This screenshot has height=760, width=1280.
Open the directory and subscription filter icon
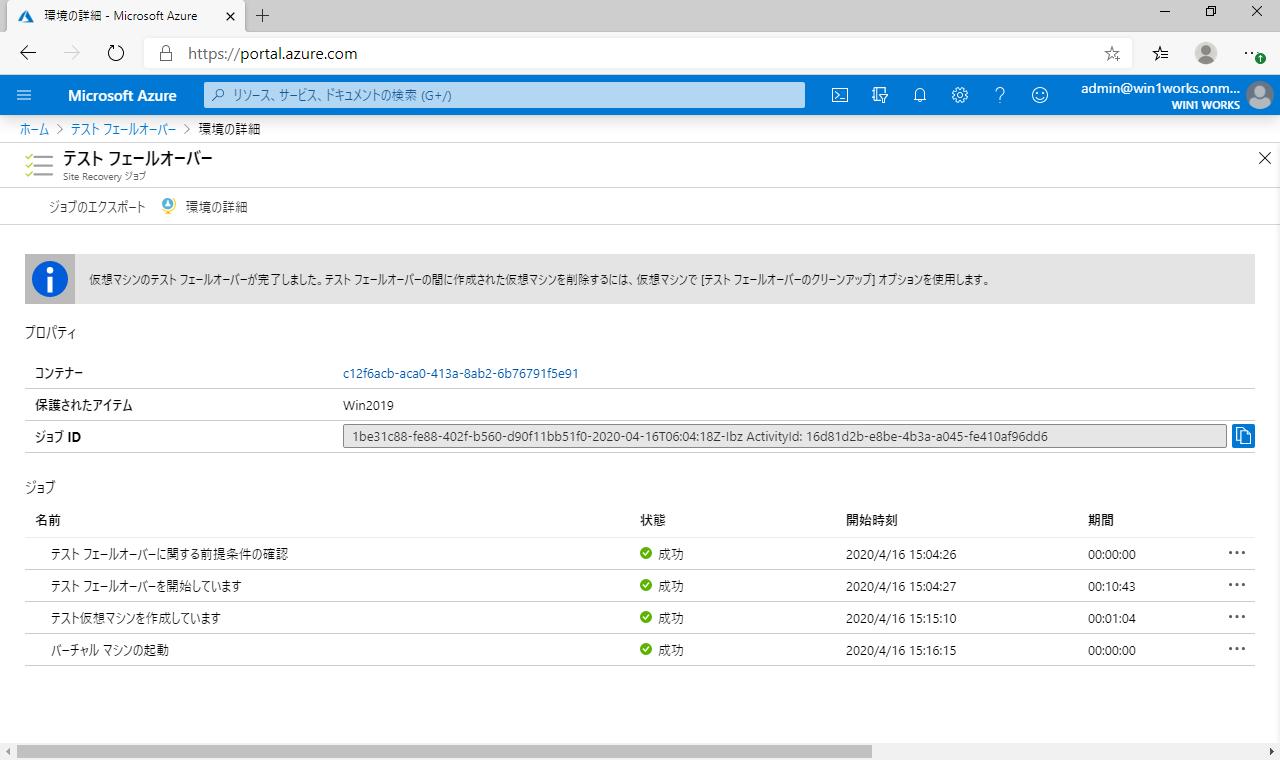(880, 95)
